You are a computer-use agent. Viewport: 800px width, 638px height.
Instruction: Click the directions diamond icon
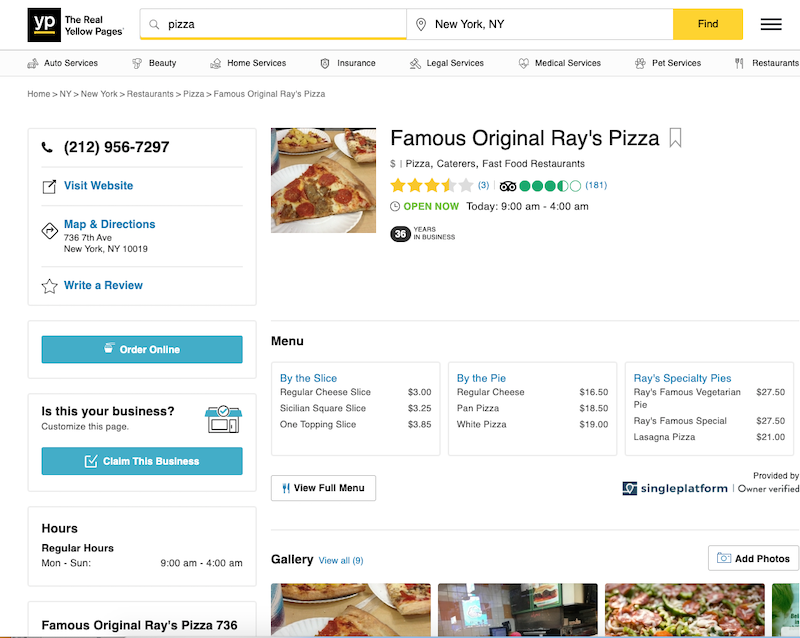(x=49, y=231)
